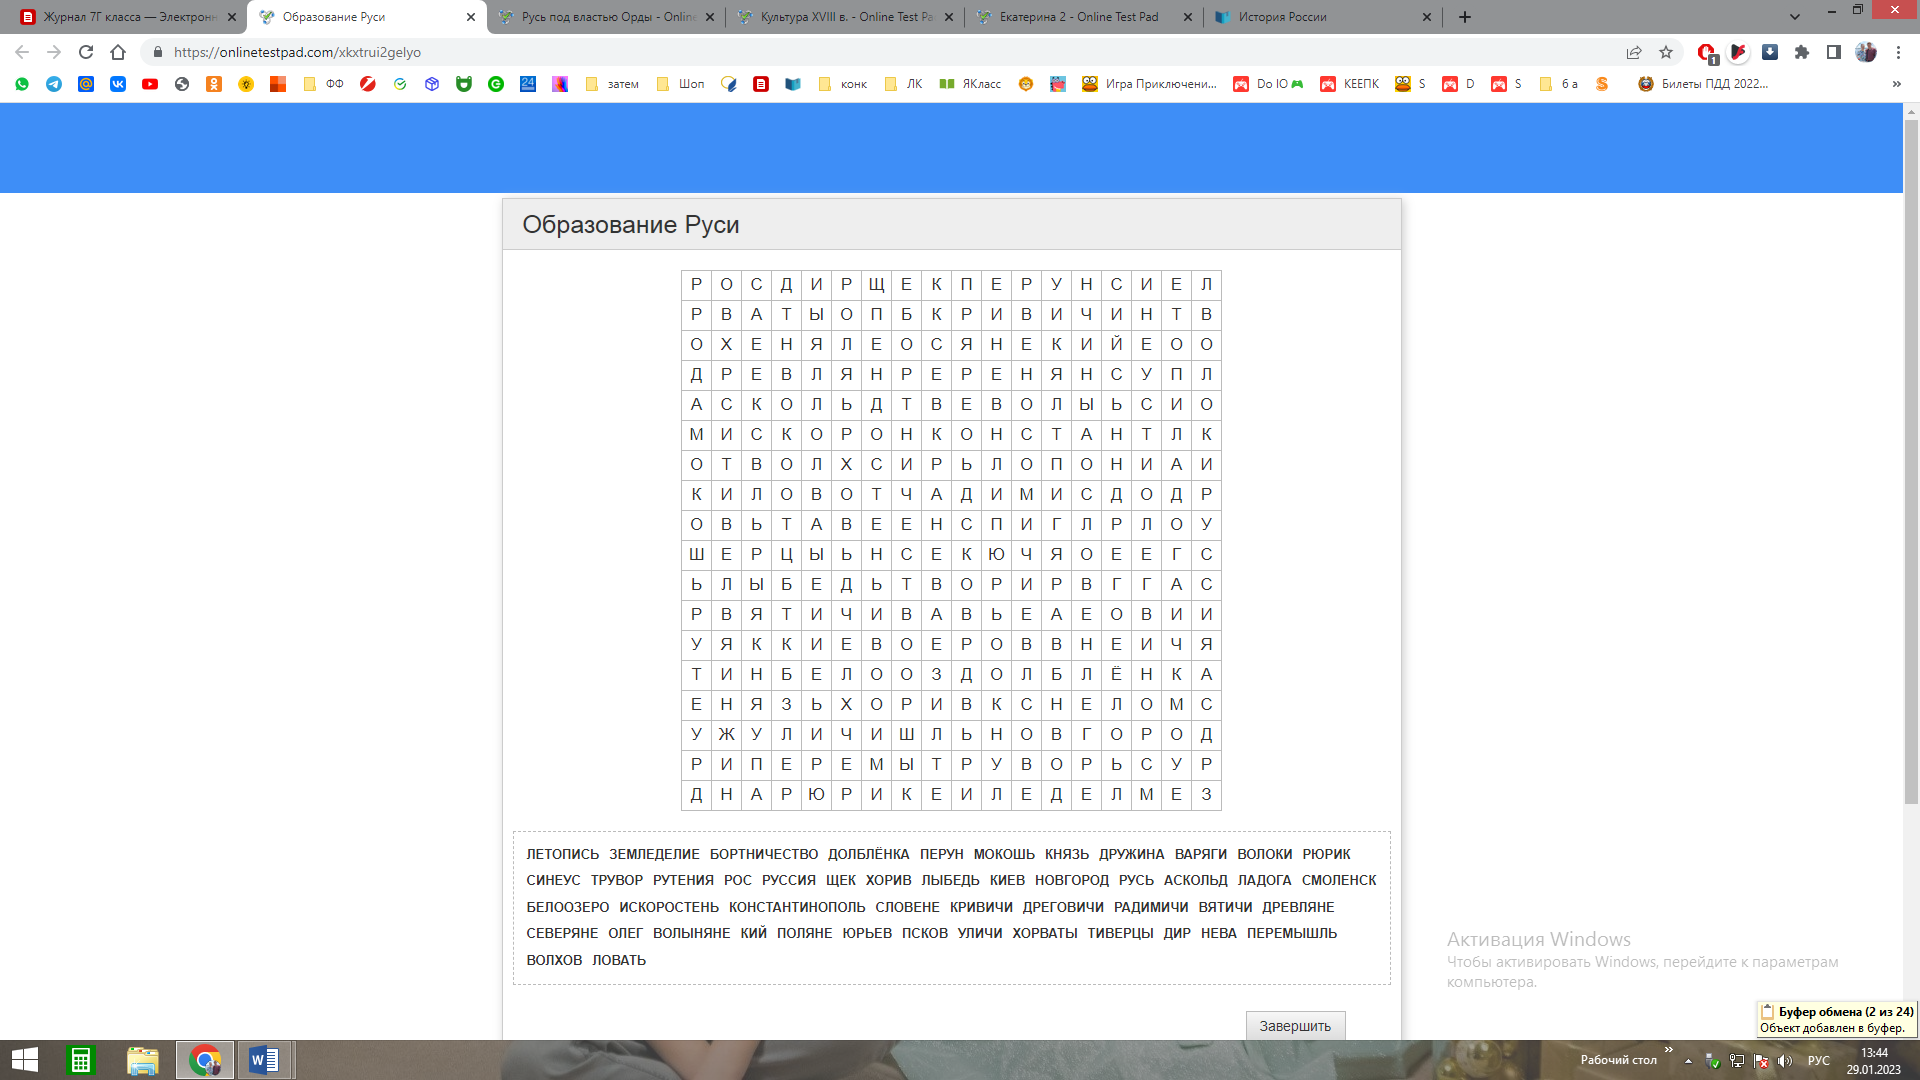Open the green Sber checkmark bookmark

(400, 84)
